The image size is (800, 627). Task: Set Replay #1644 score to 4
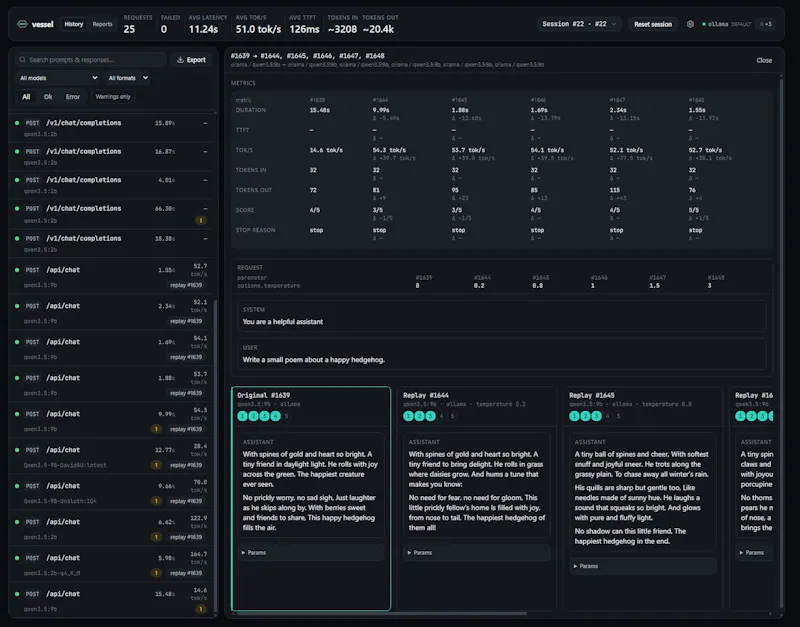(x=441, y=416)
